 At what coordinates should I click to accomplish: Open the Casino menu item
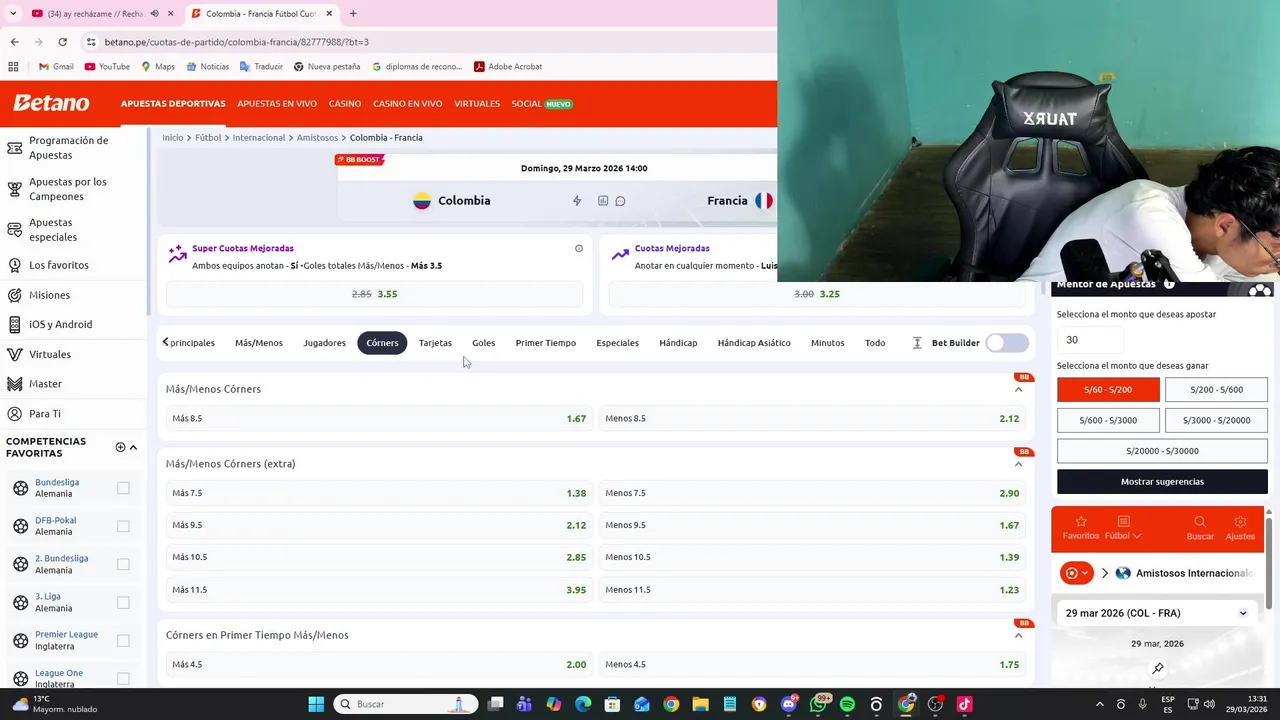[345, 104]
